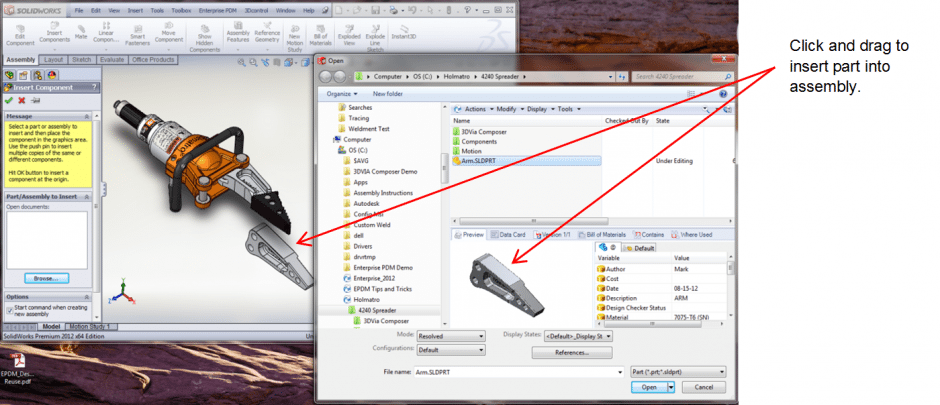Viewport: 940px width, 405px height.
Task: Open the Tools menu in SolidWorks
Action: (x=157, y=10)
